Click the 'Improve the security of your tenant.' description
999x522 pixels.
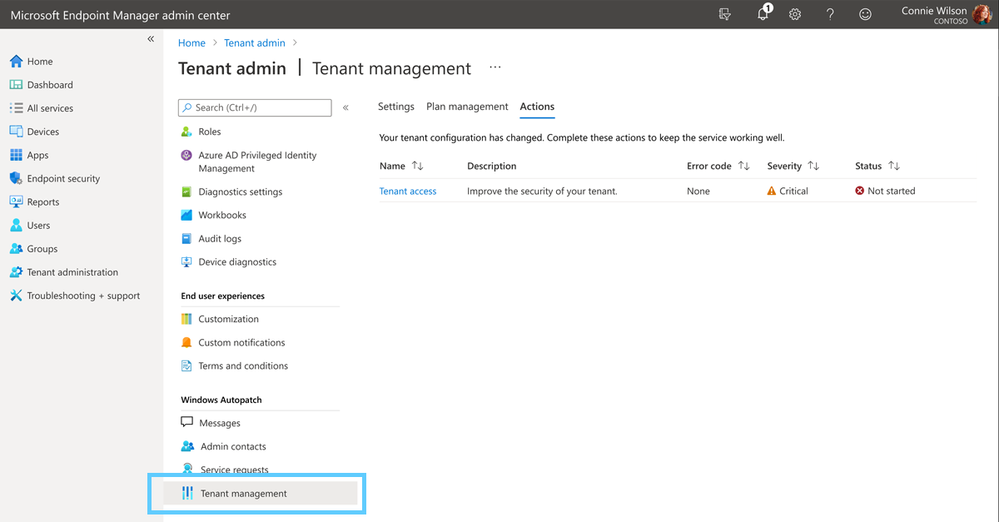click(x=542, y=191)
